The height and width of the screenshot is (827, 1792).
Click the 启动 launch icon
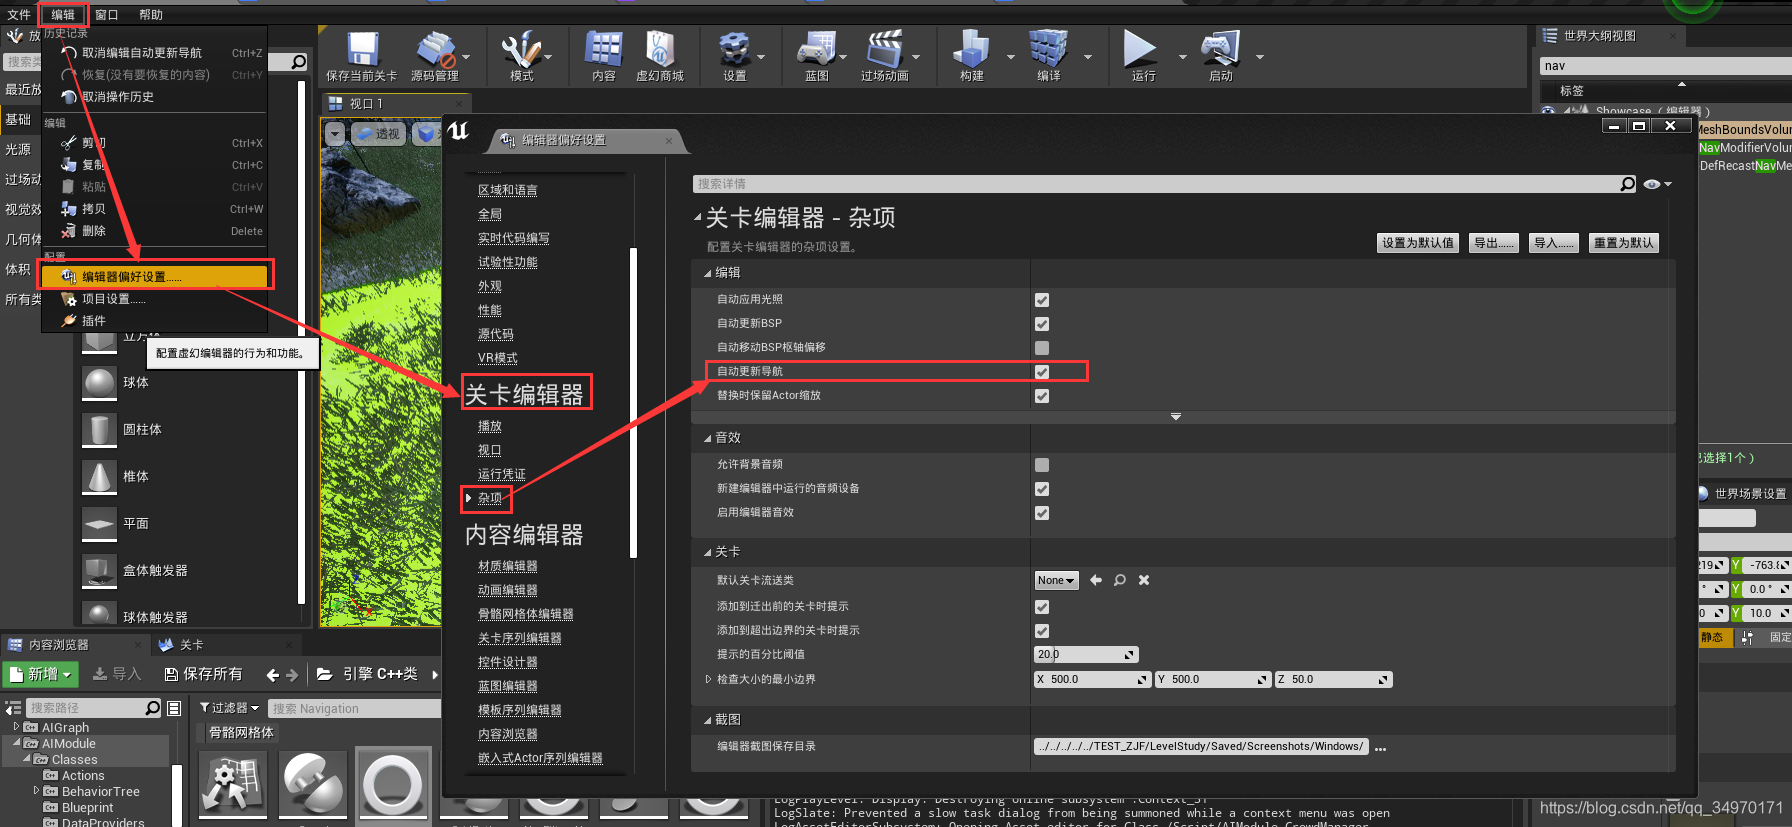pyautogui.click(x=1220, y=49)
